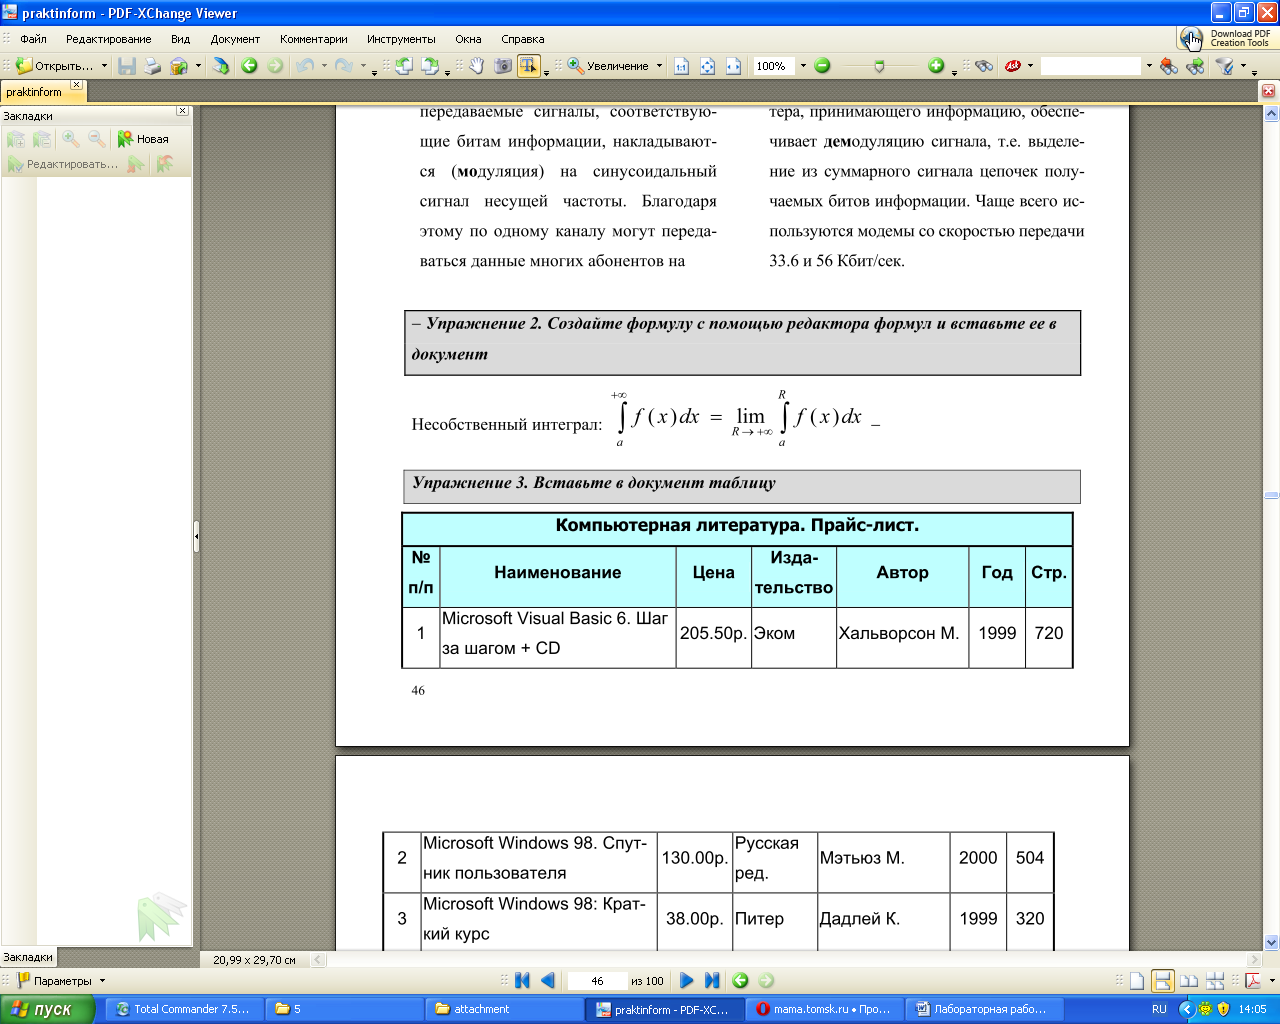Rotate page clockwise icon
The height and width of the screenshot is (1024, 1280).
430,66
